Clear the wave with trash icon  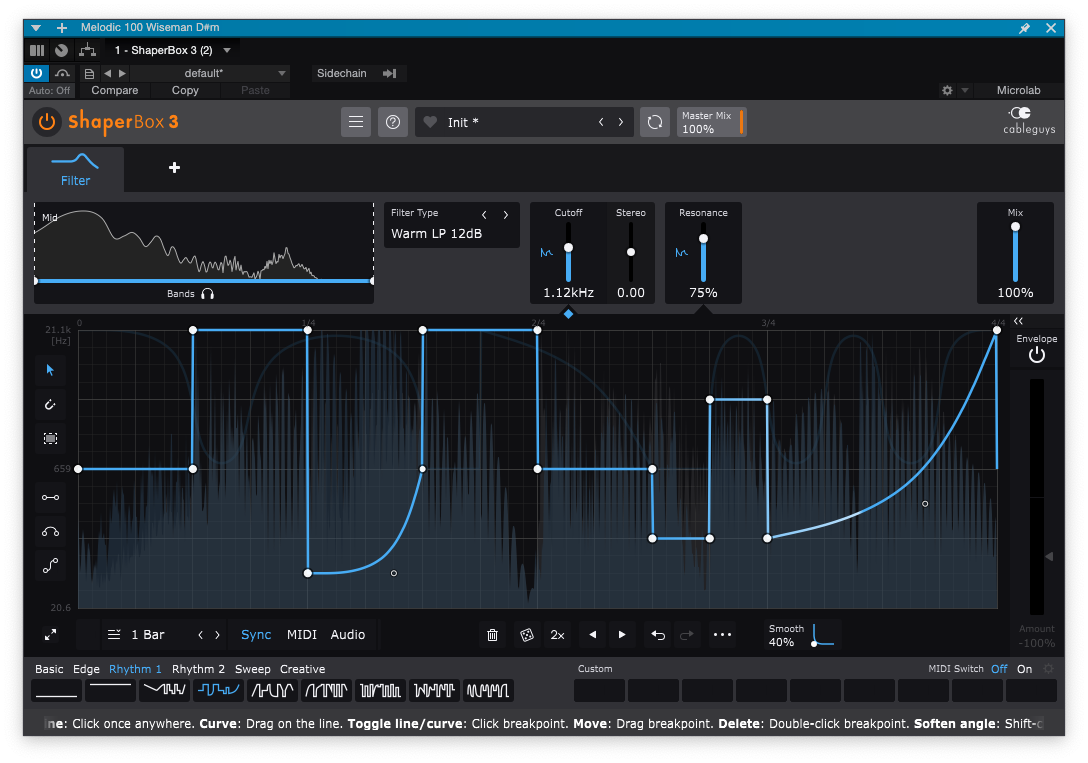(x=493, y=635)
